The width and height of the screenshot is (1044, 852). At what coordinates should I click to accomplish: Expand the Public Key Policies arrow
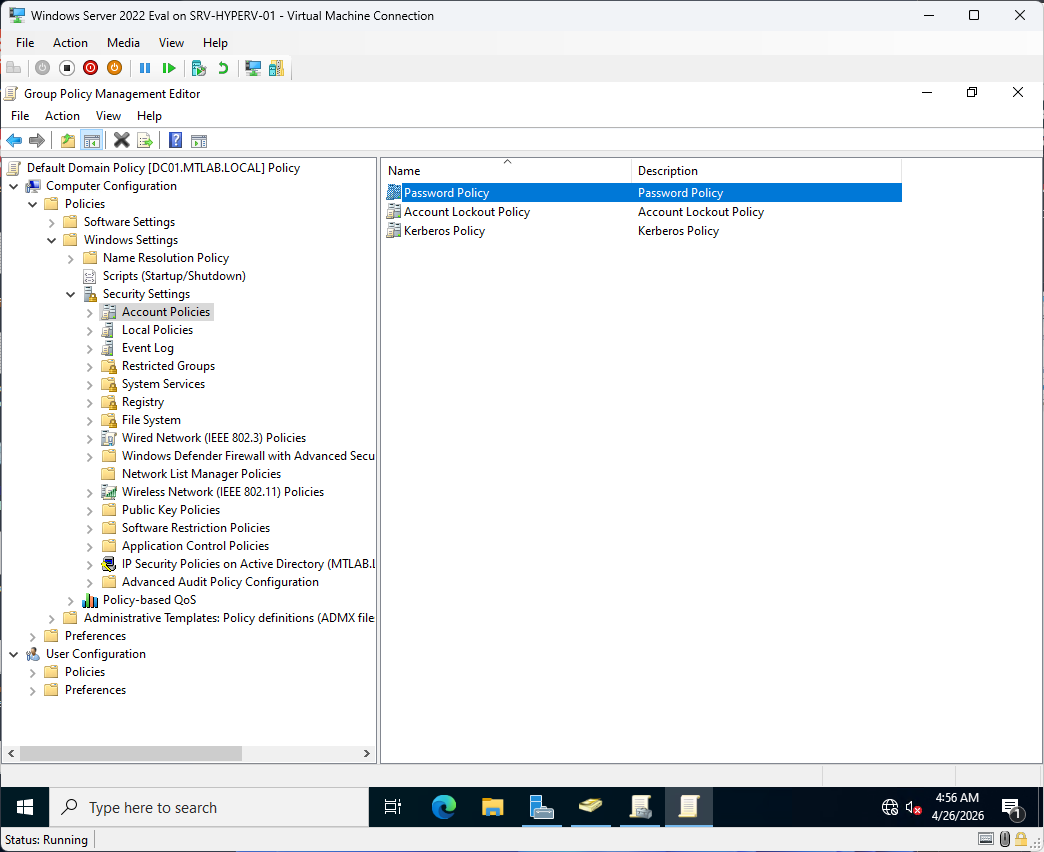89,511
